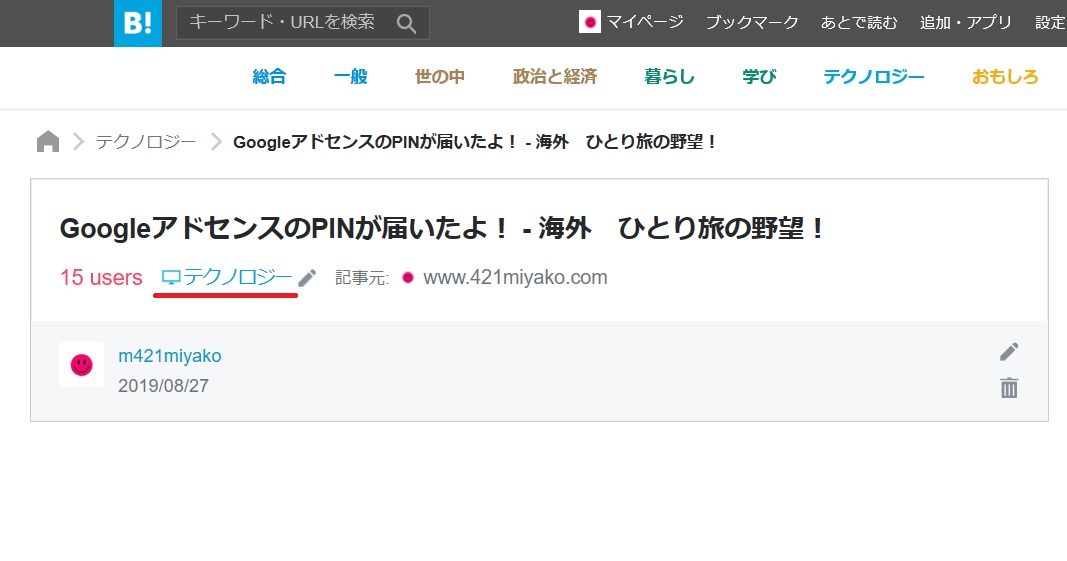Click the 2019/08/27 bookmark date

click(163, 385)
